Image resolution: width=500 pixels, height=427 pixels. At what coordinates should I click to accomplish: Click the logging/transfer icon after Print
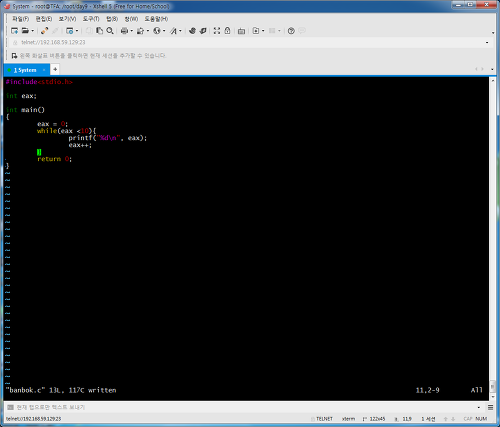pos(140,31)
